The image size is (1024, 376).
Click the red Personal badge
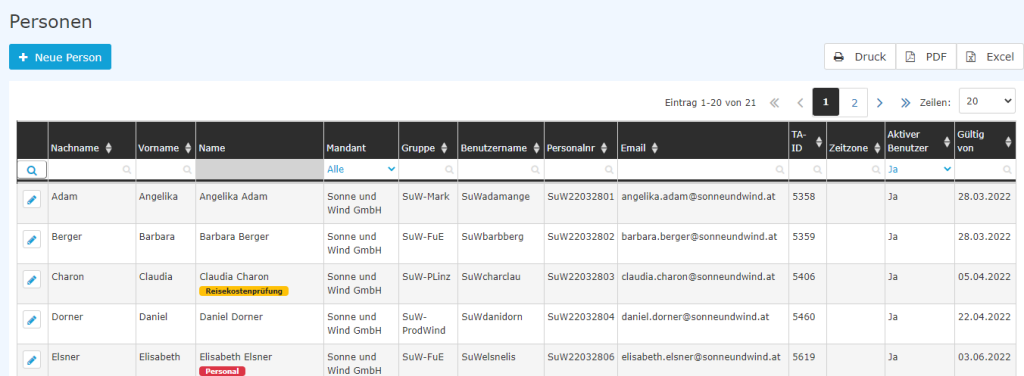(222, 371)
